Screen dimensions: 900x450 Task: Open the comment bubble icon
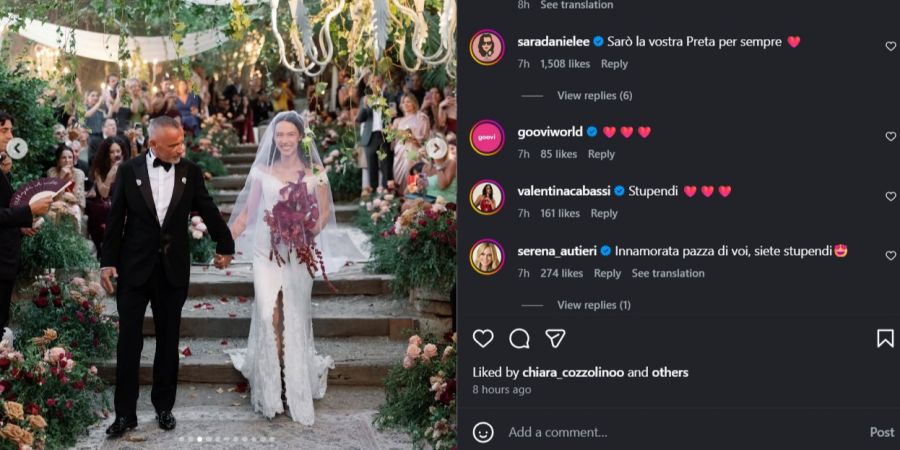519,339
